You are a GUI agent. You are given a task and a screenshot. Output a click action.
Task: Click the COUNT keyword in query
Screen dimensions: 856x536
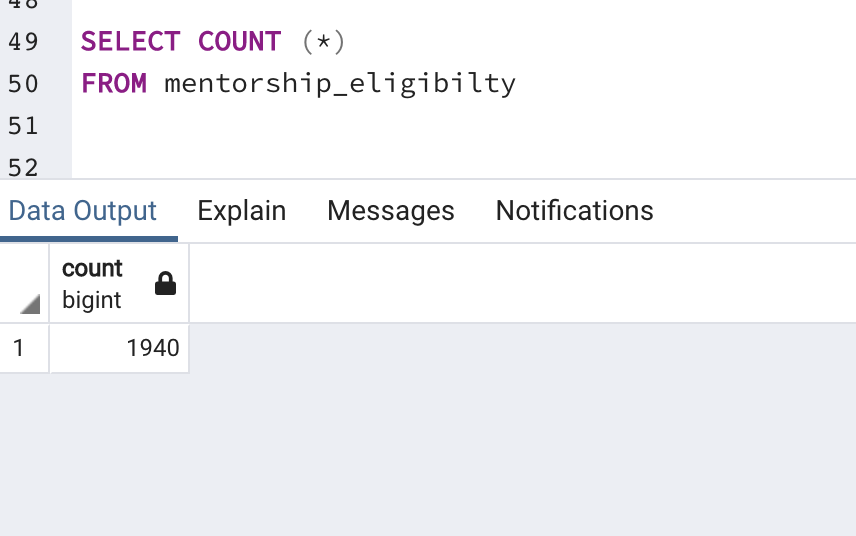coord(239,42)
